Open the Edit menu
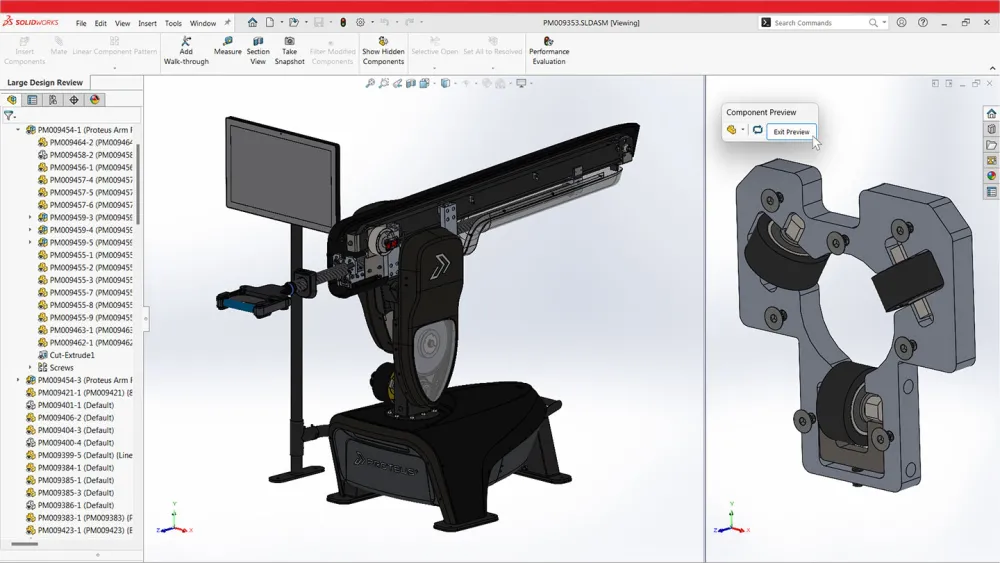This screenshot has height=563, width=1000. coord(101,23)
